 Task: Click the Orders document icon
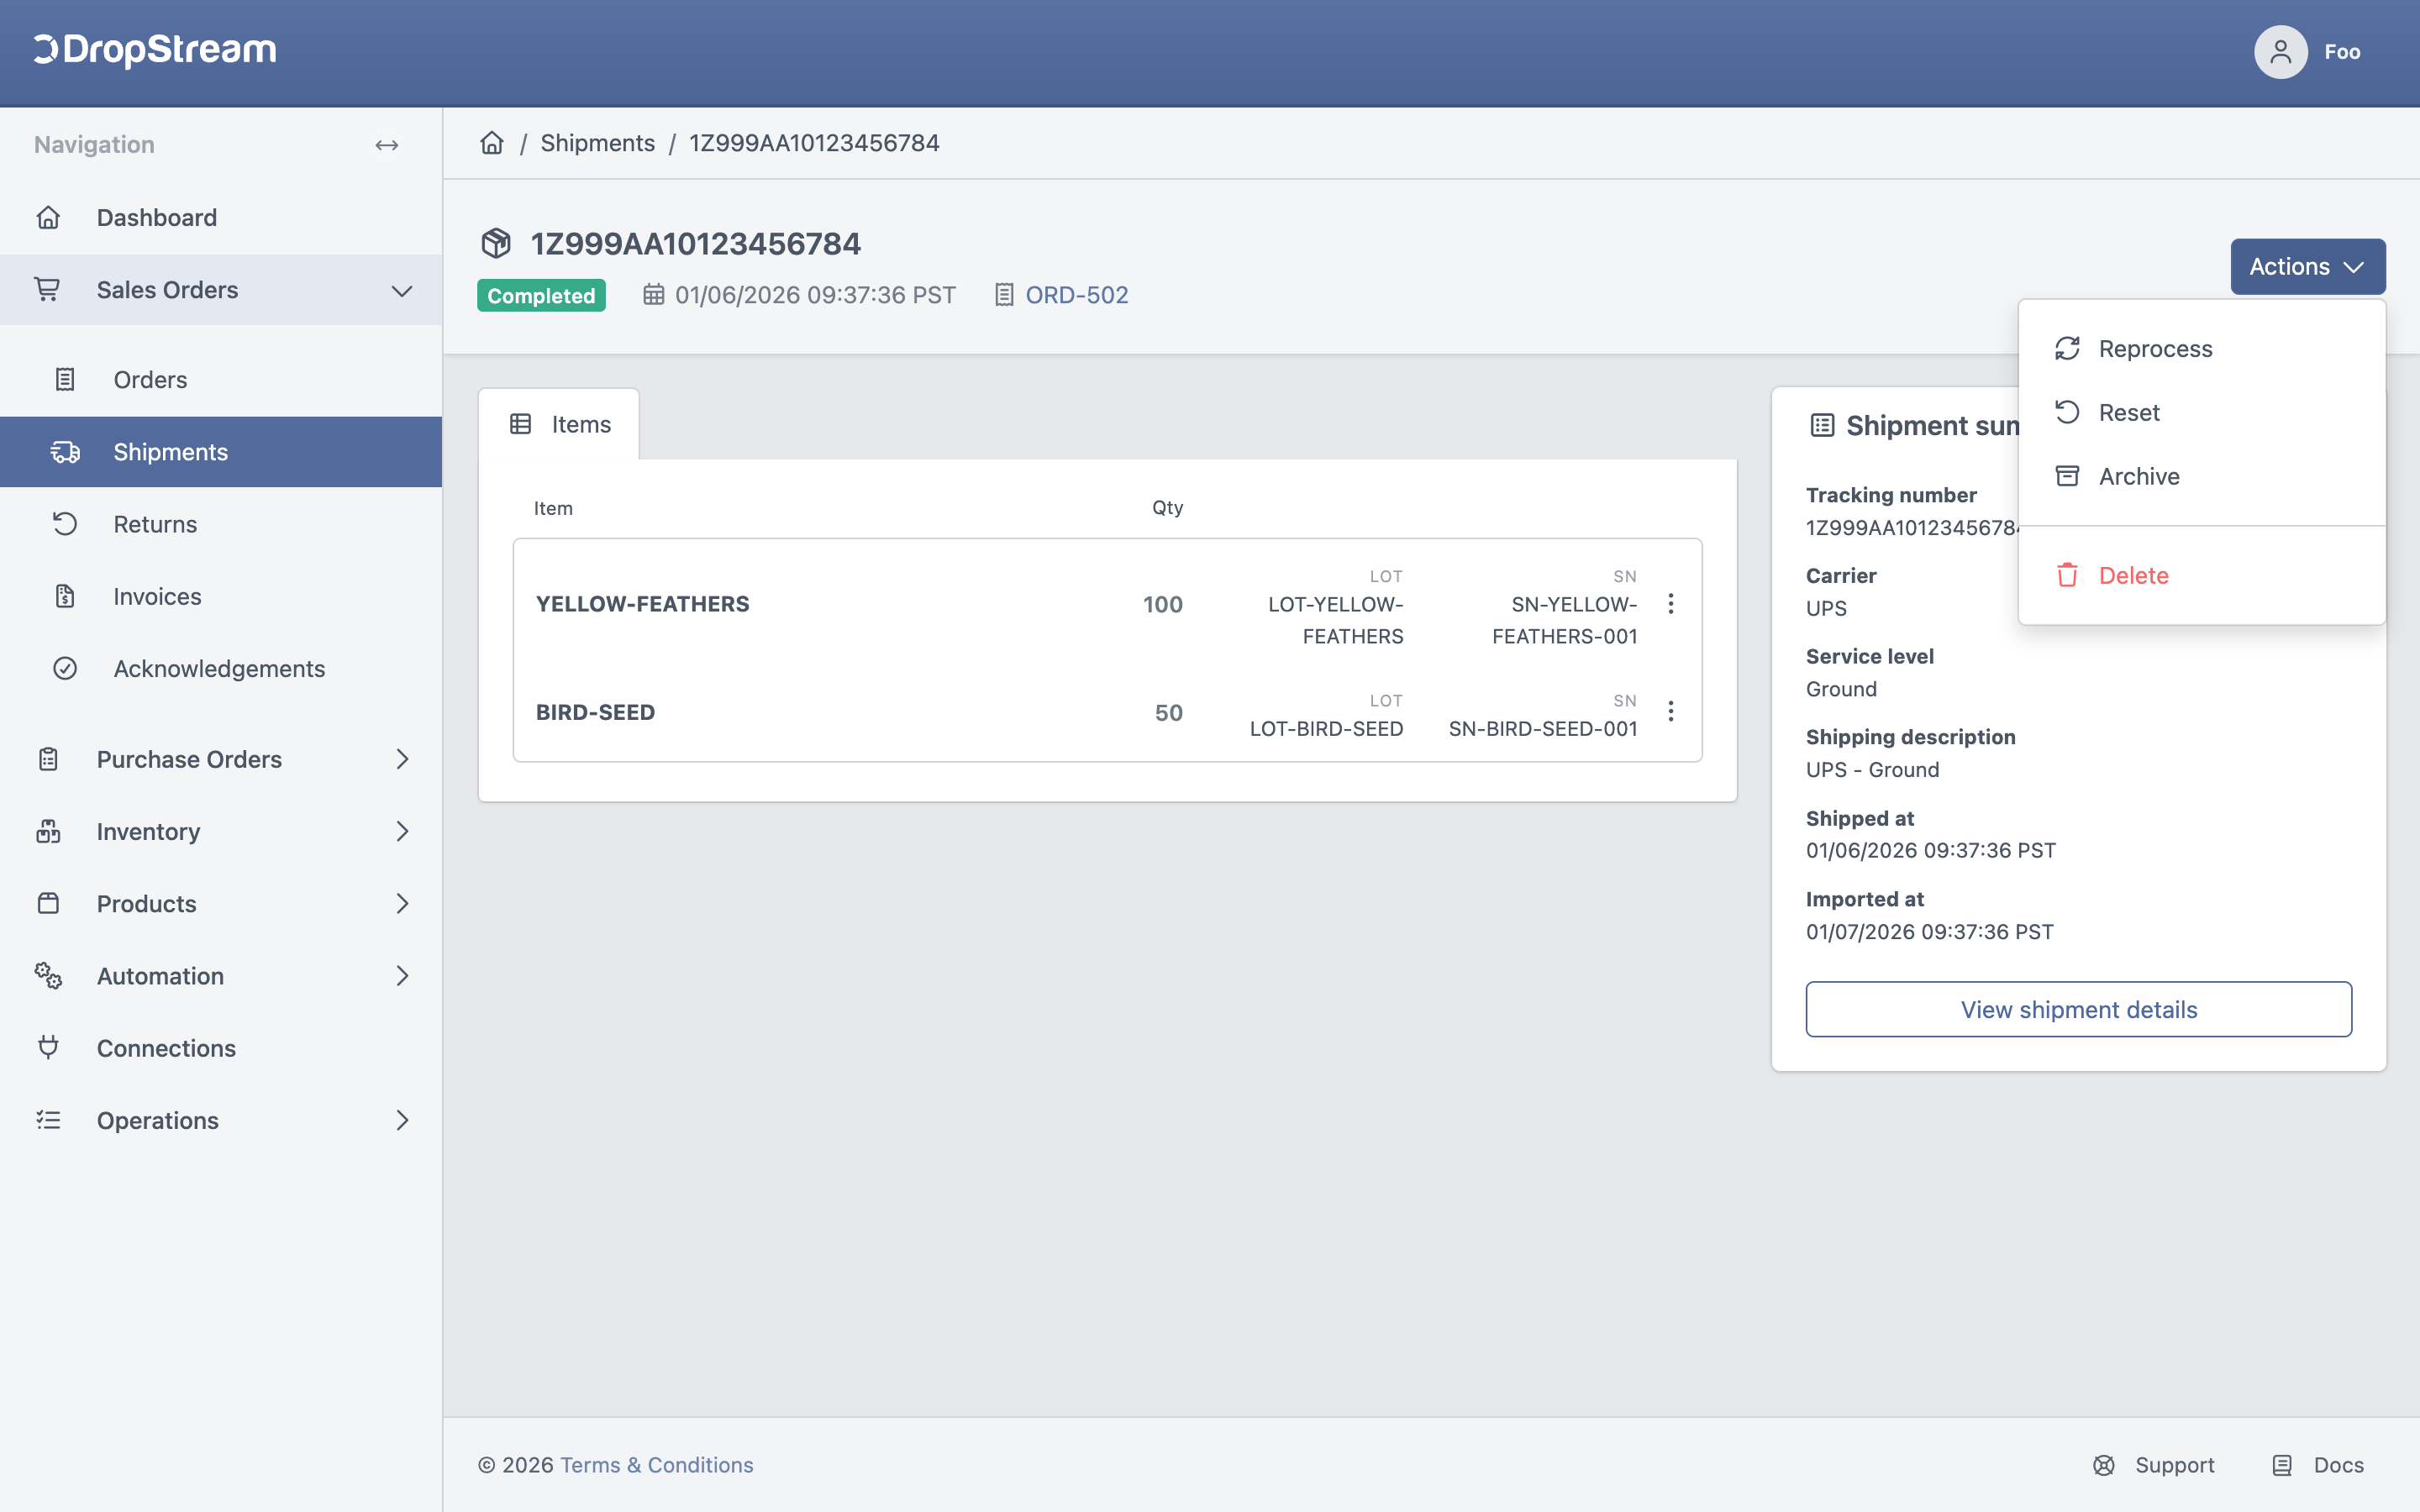[x=65, y=380]
